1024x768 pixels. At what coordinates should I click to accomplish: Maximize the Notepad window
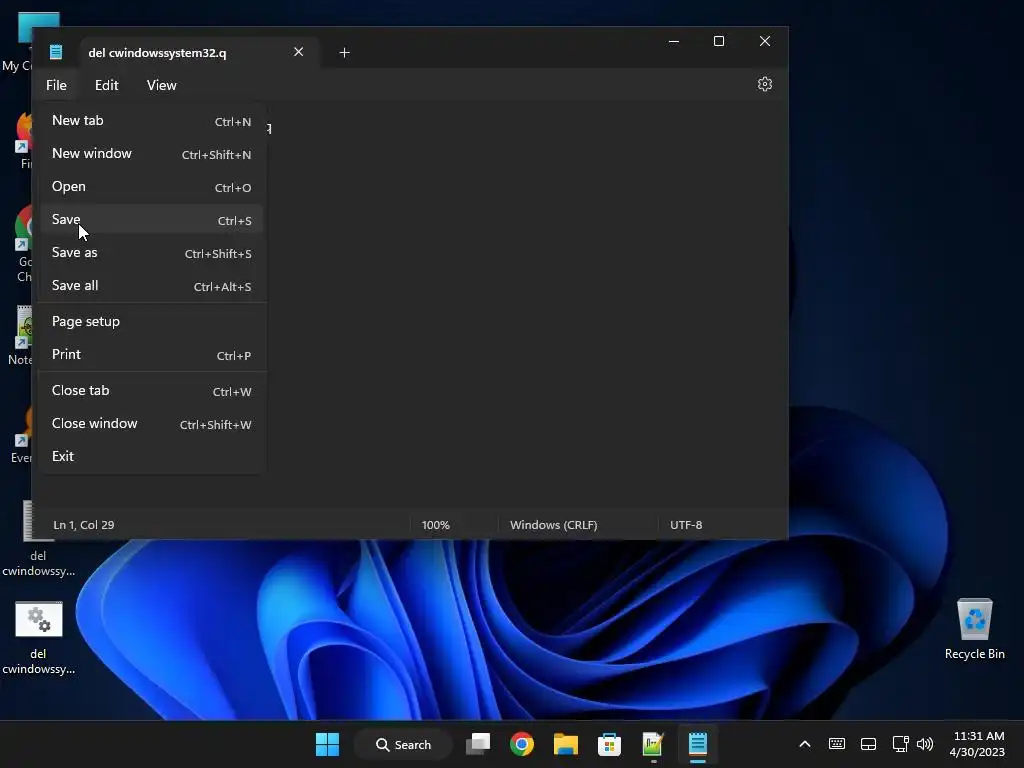click(x=719, y=41)
